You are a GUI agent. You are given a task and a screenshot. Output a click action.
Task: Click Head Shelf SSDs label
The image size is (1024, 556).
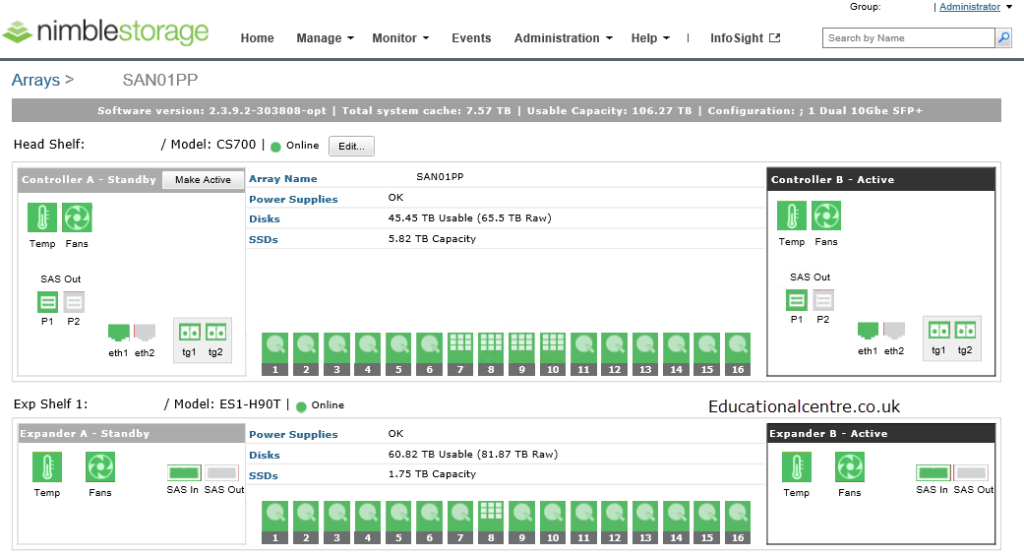click(263, 240)
